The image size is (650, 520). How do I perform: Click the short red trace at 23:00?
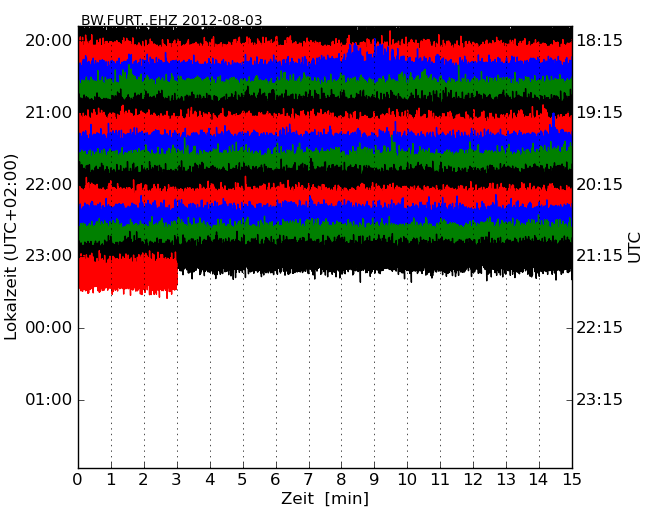coord(128,275)
